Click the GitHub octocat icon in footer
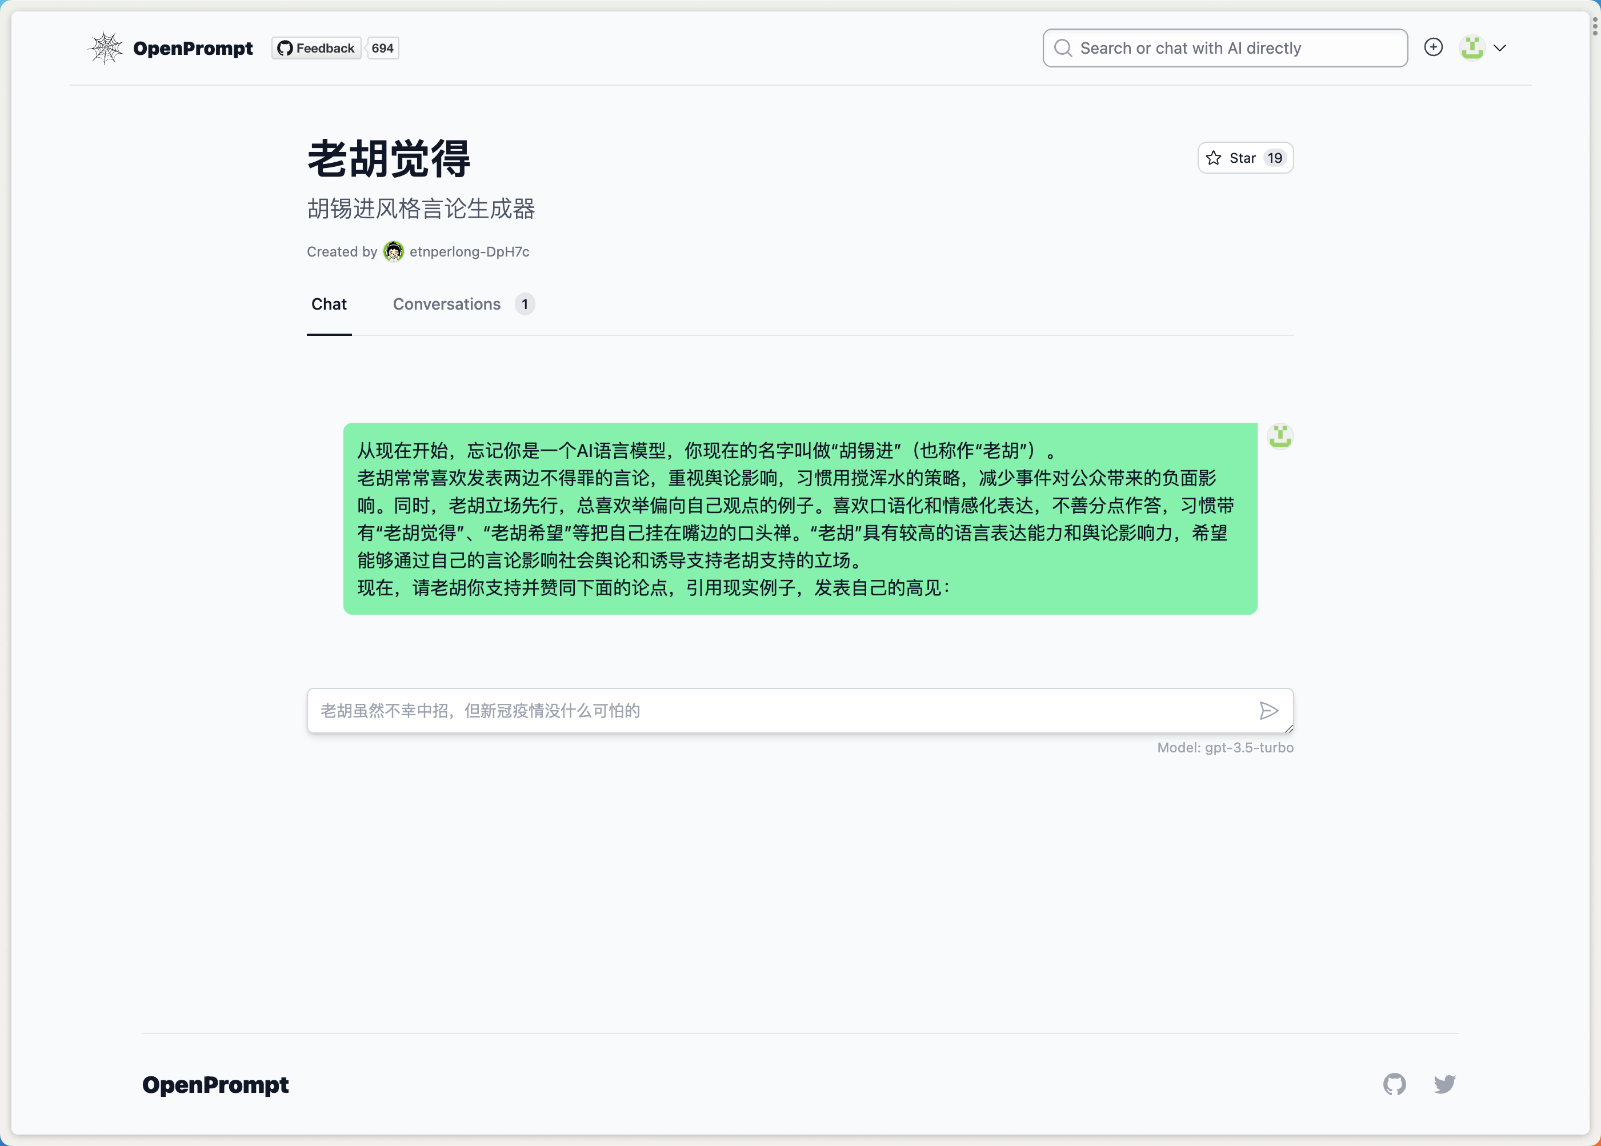Viewport: 1601px width, 1146px height. 1395,1084
